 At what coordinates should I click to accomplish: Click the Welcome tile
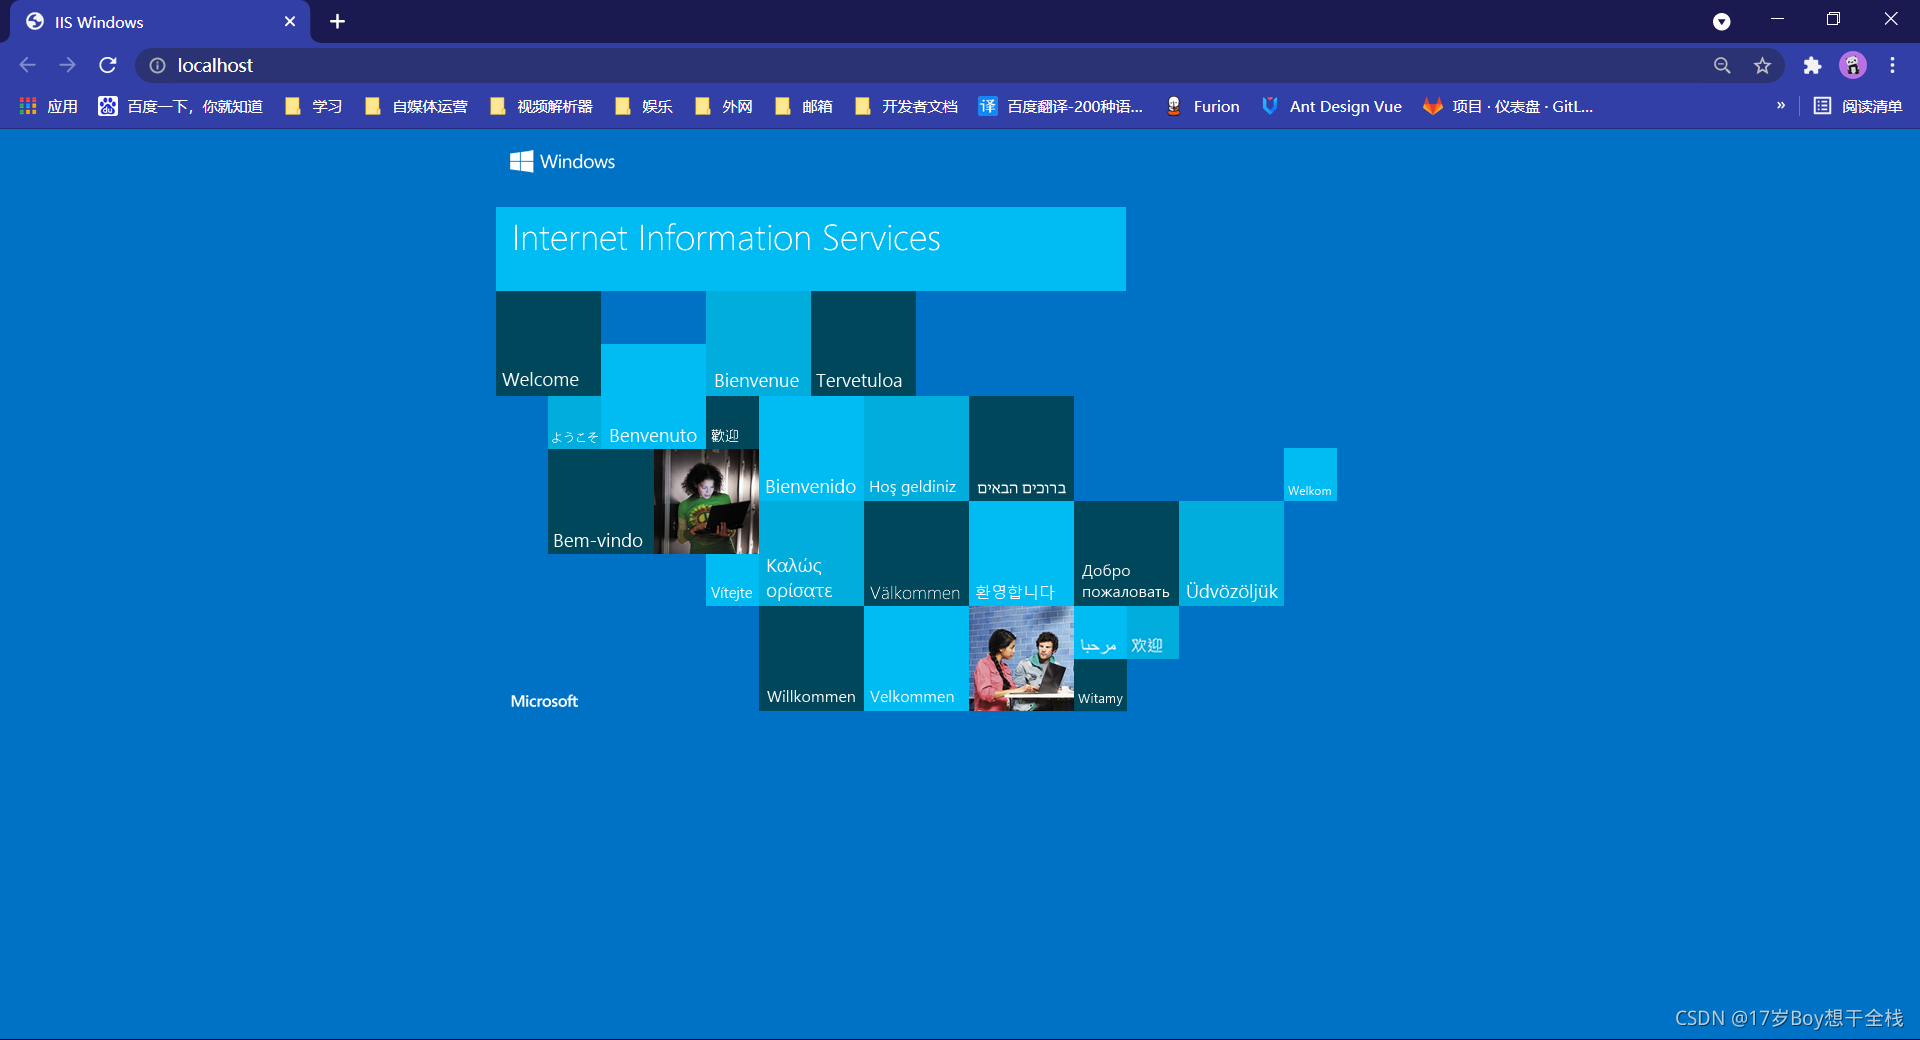click(548, 343)
